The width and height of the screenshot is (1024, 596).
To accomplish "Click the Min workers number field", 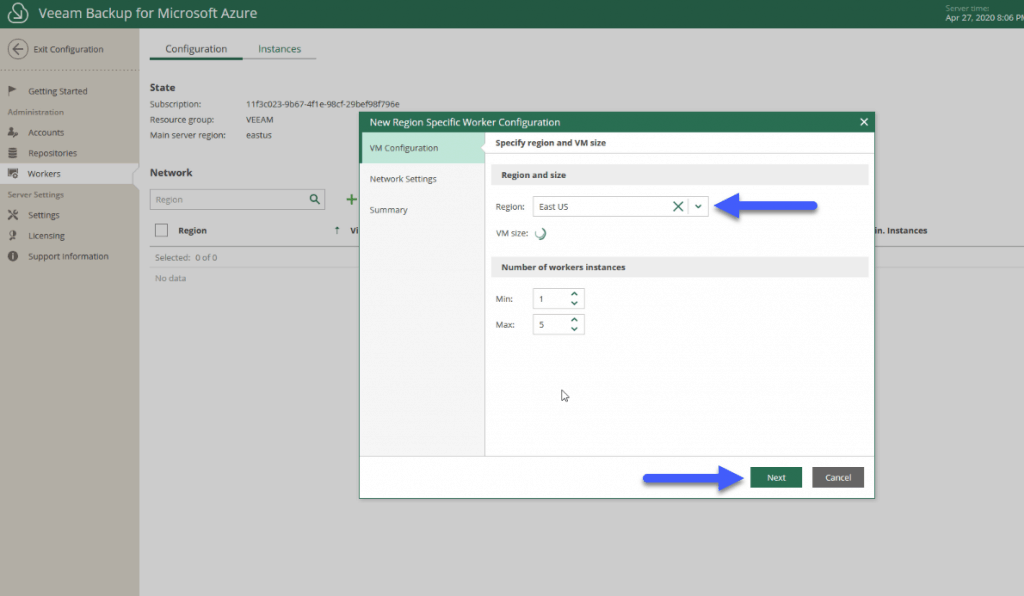I will click(x=558, y=298).
